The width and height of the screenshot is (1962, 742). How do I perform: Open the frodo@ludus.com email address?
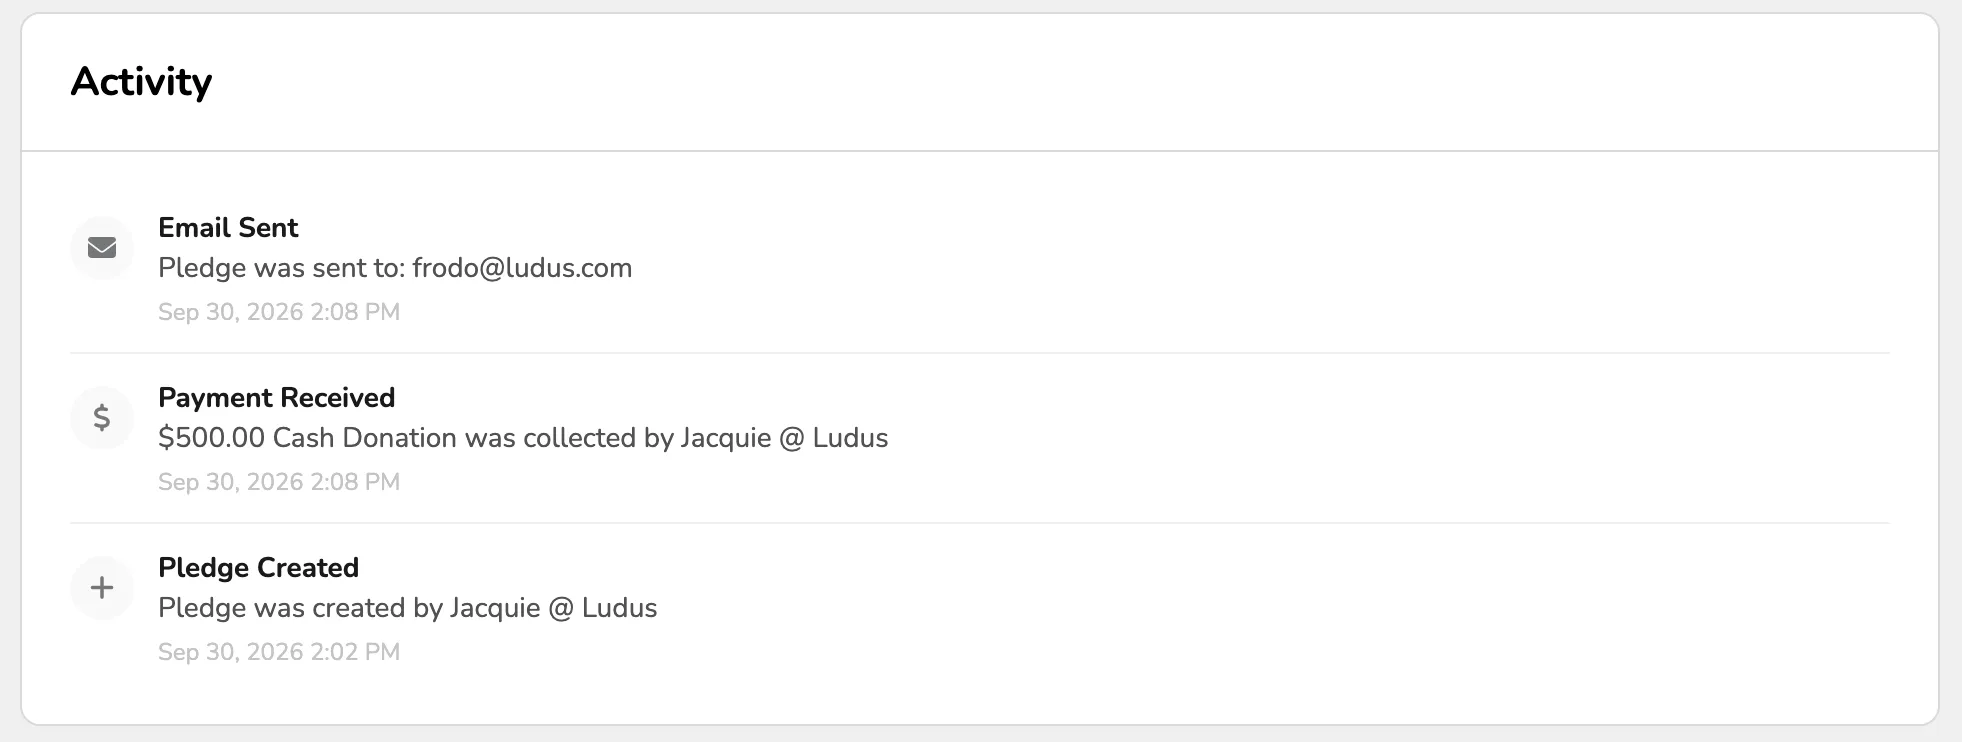tap(522, 268)
